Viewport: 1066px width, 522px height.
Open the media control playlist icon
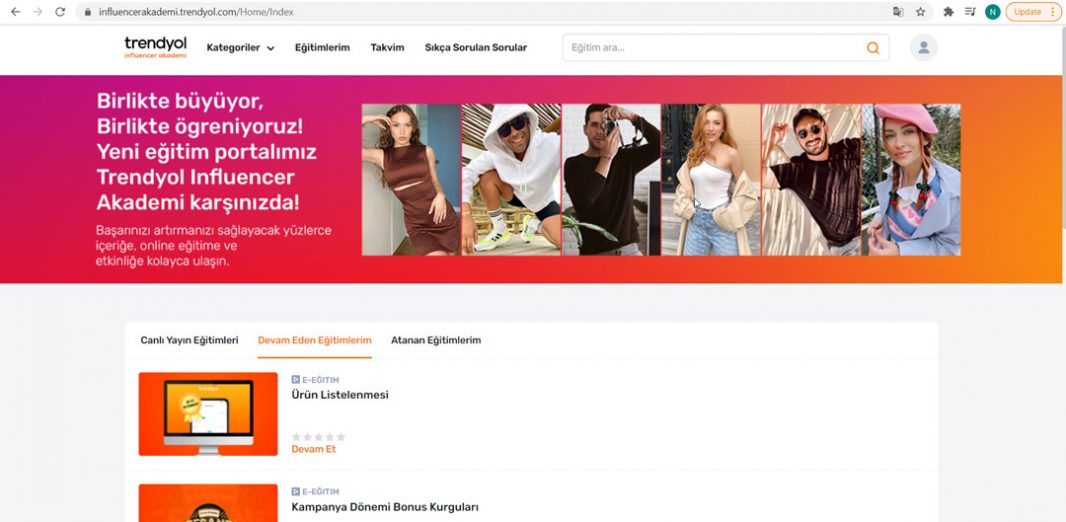coord(970,12)
